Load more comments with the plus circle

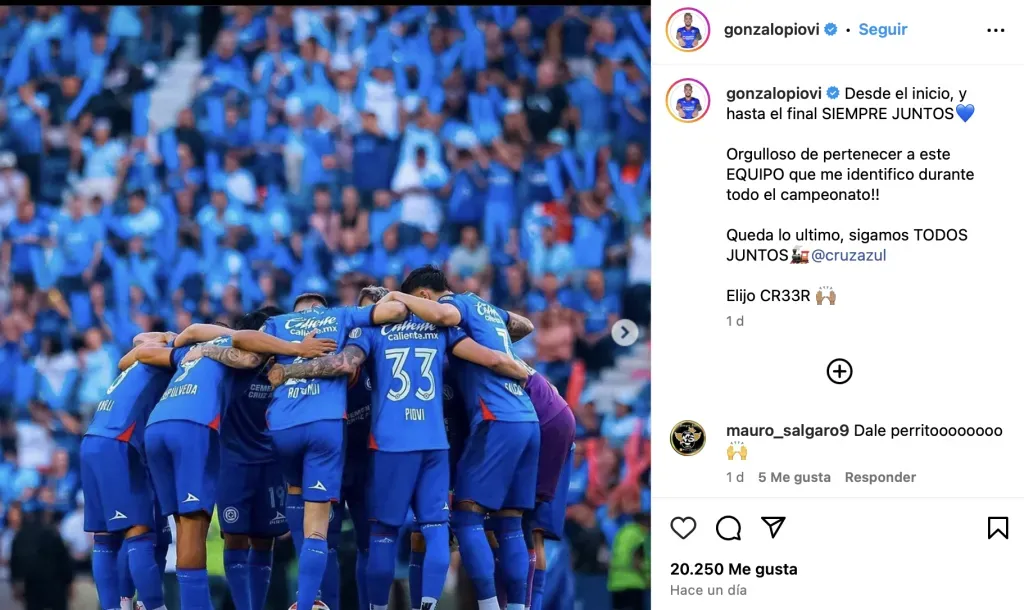click(839, 371)
